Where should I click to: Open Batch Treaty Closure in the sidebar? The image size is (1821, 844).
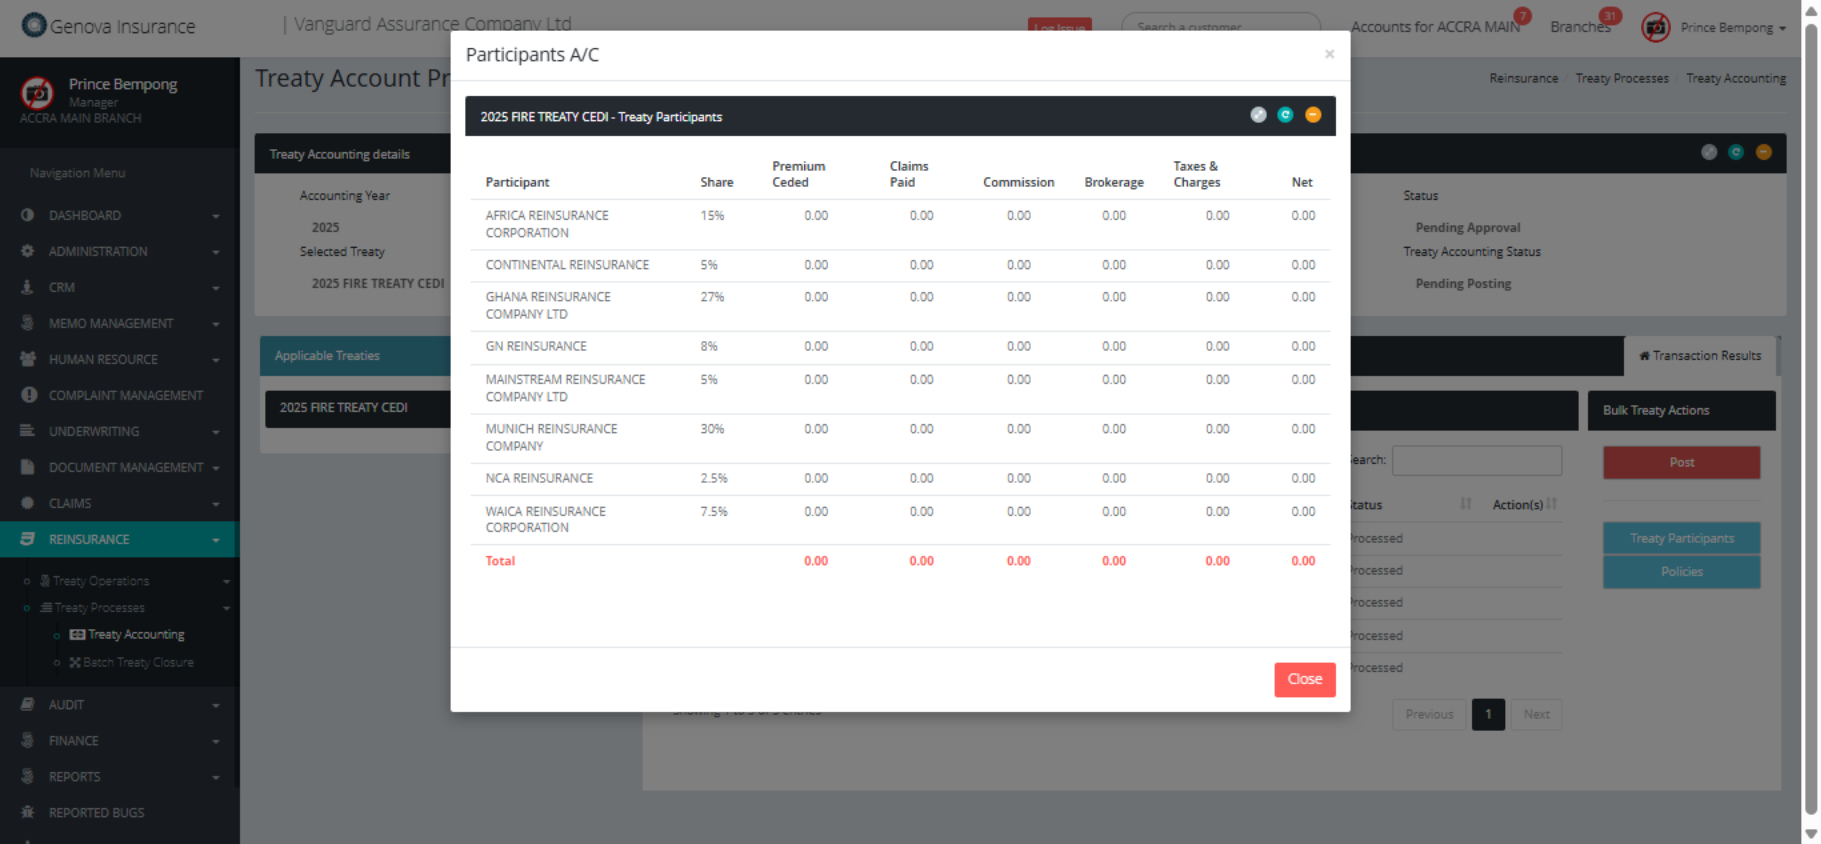(x=137, y=662)
